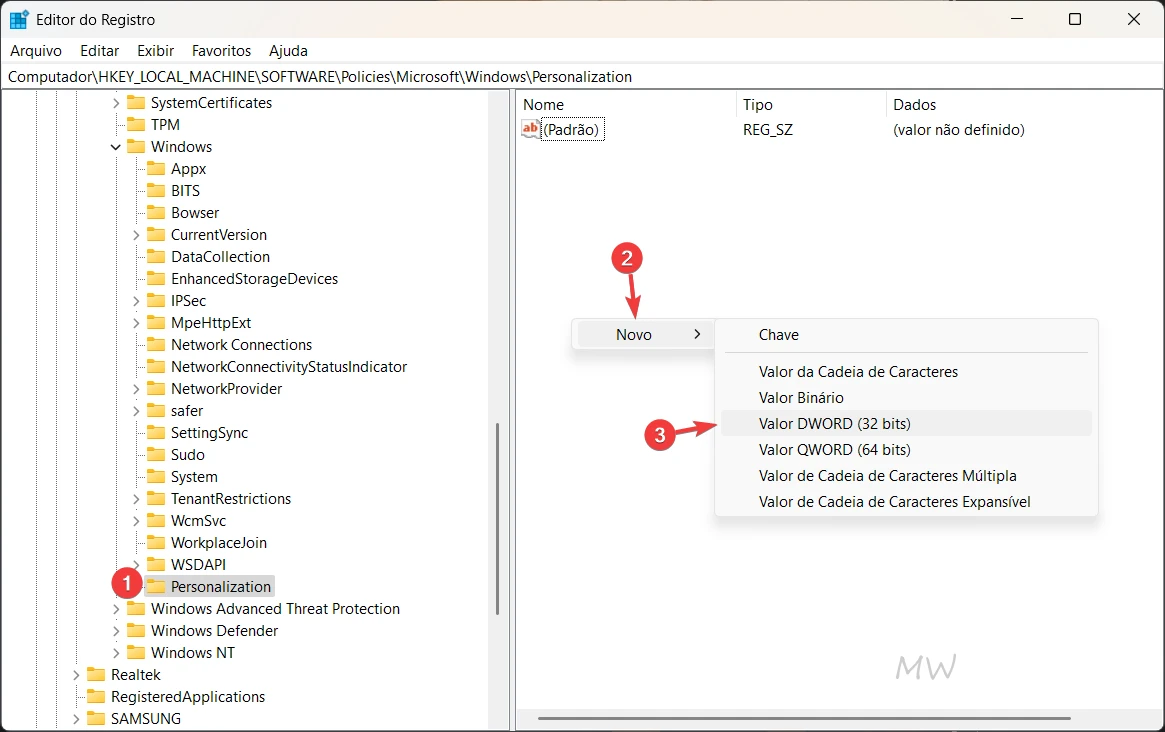Open the Favoritos menu
The height and width of the screenshot is (732, 1165).
point(221,50)
